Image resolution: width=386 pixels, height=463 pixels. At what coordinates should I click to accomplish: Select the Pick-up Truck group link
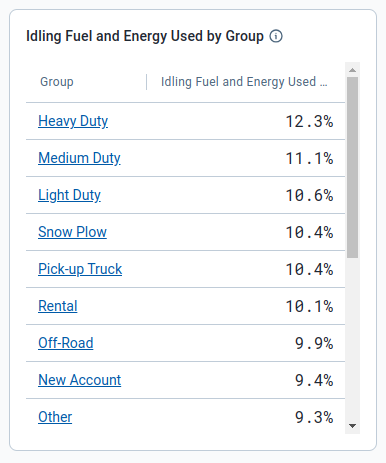click(80, 269)
